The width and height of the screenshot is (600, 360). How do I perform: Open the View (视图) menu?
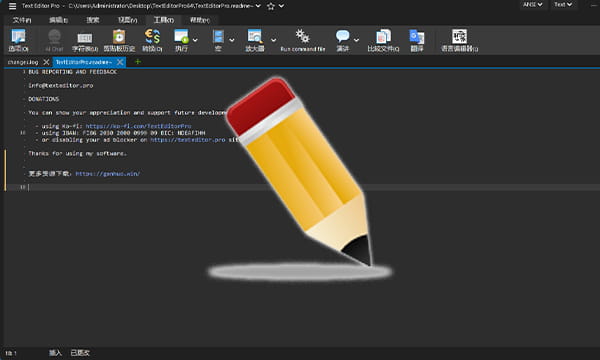[127, 20]
